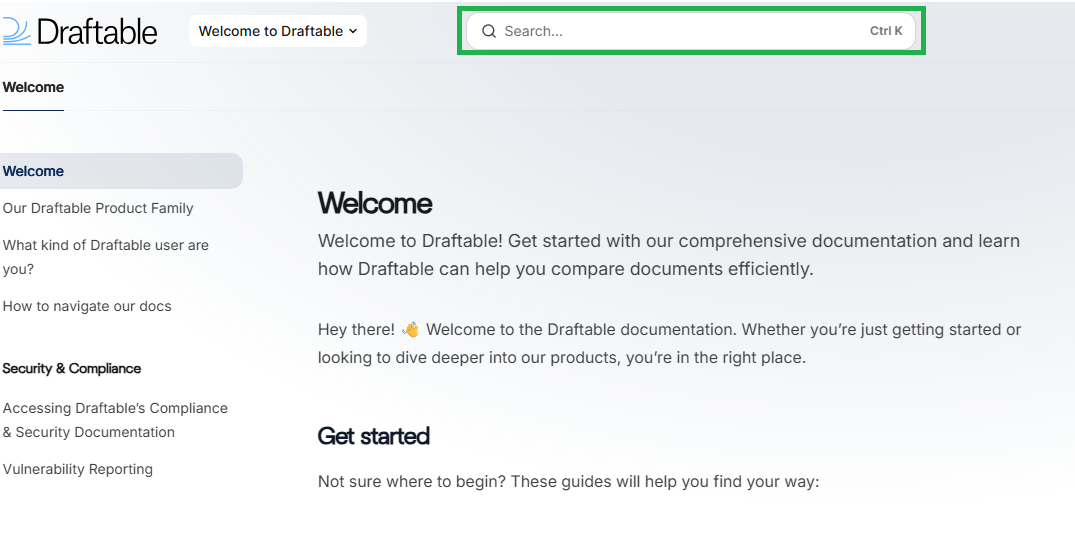Open Welcome in the sidebar
This screenshot has height=538, width=1075.
[x=121, y=171]
